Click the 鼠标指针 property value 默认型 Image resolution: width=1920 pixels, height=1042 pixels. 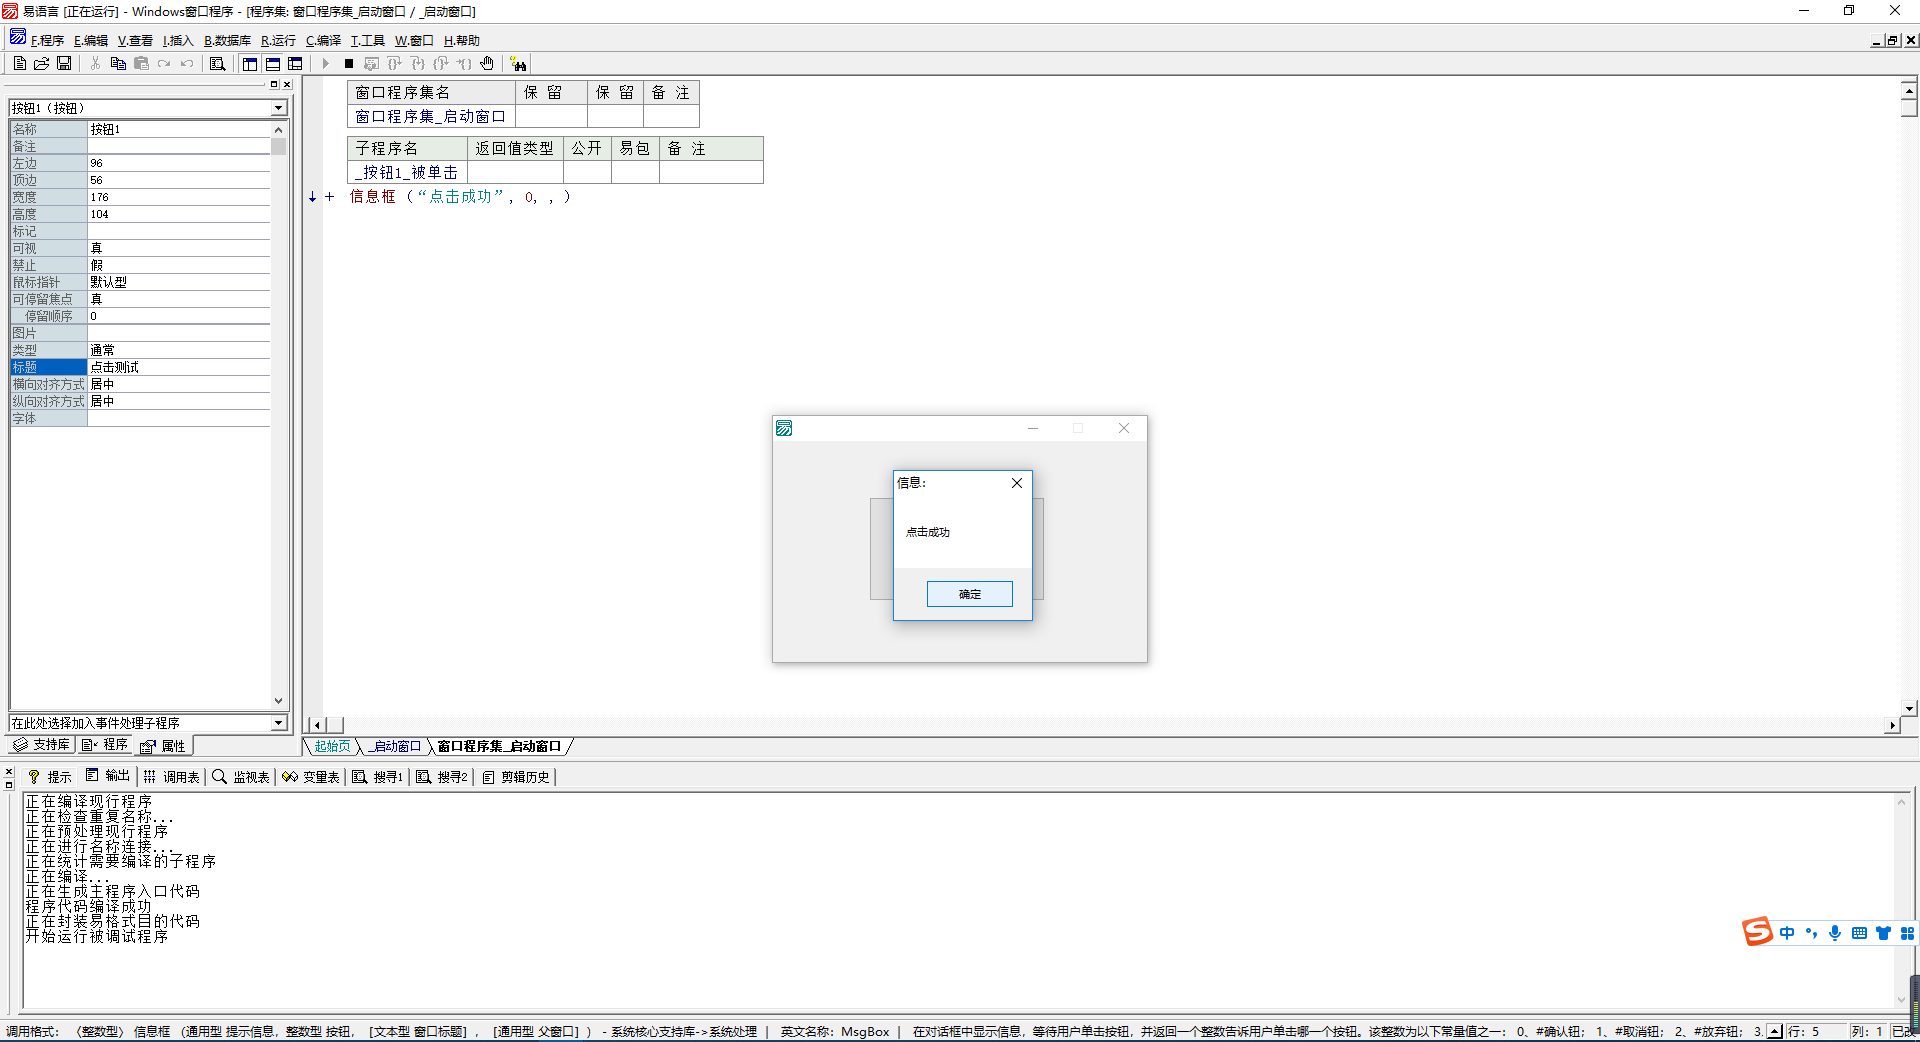click(179, 282)
